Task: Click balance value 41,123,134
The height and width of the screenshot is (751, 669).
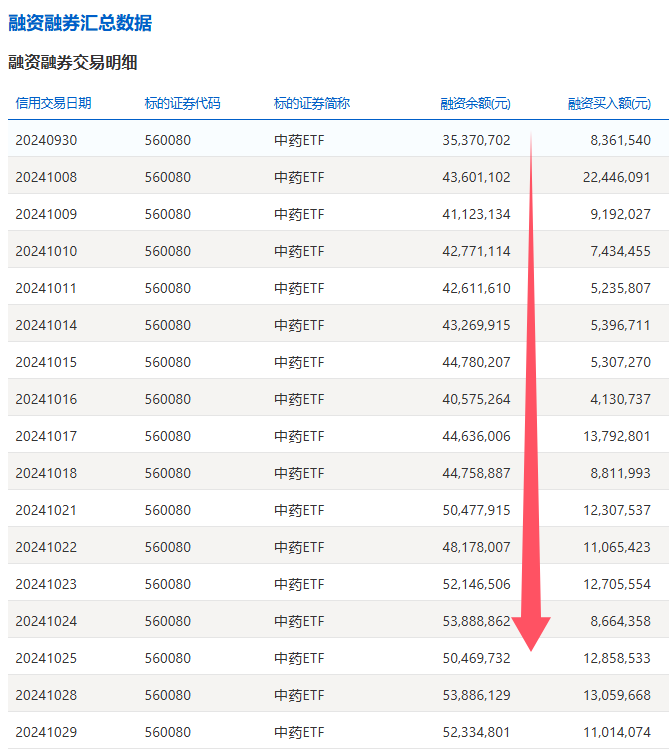Action: (476, 214)
